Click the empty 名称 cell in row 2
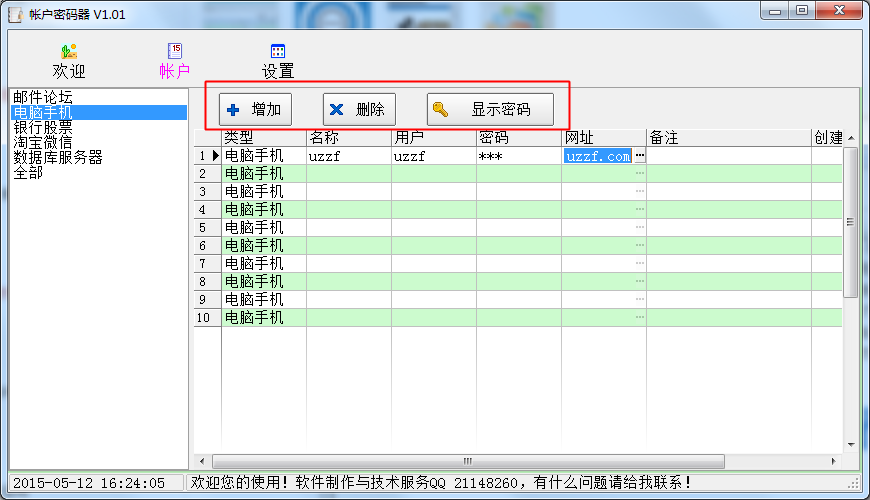Image resolution: width=870 pixels, height=500 pixels. click(x=349, y=174)
